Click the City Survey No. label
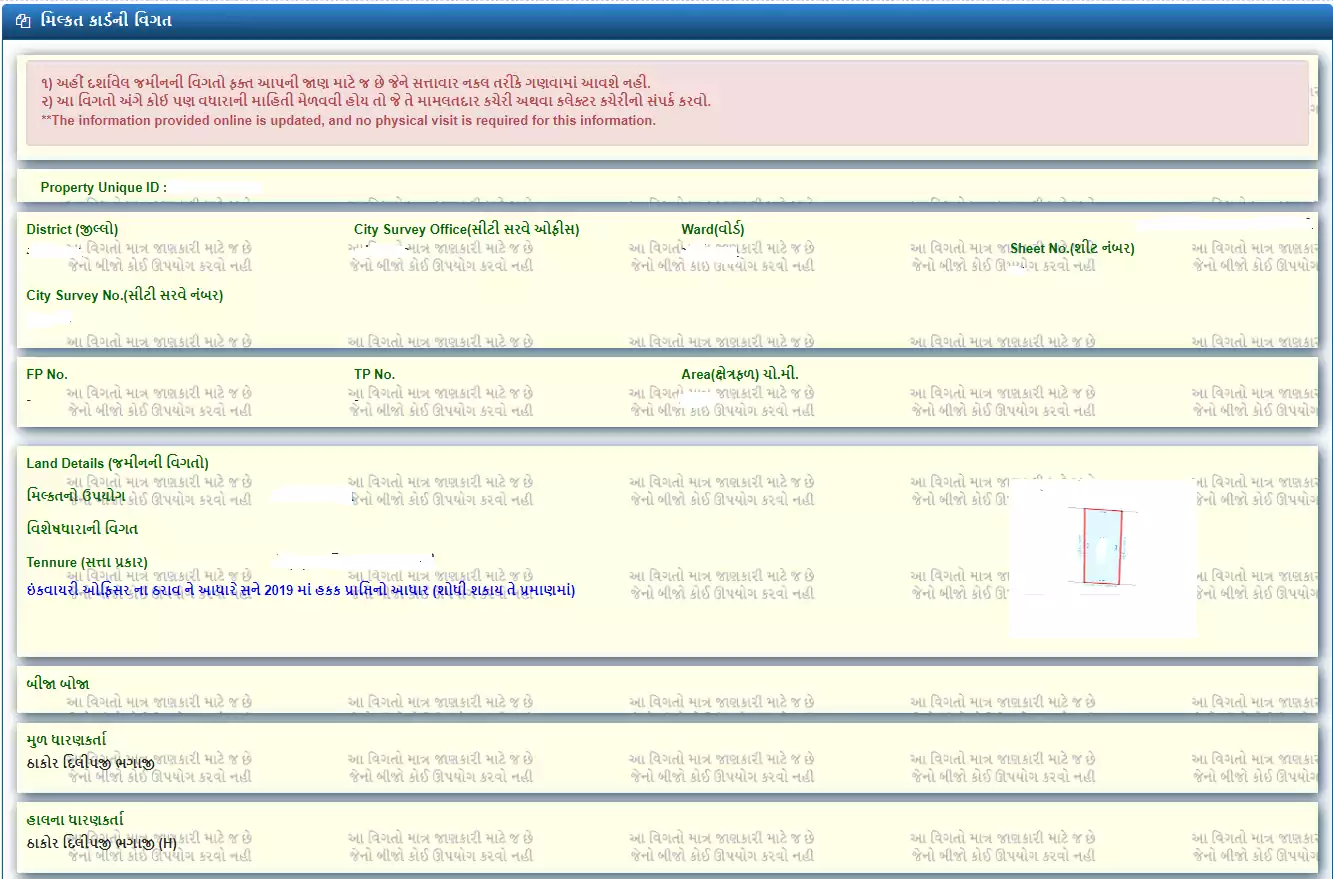 click(124, 295)
